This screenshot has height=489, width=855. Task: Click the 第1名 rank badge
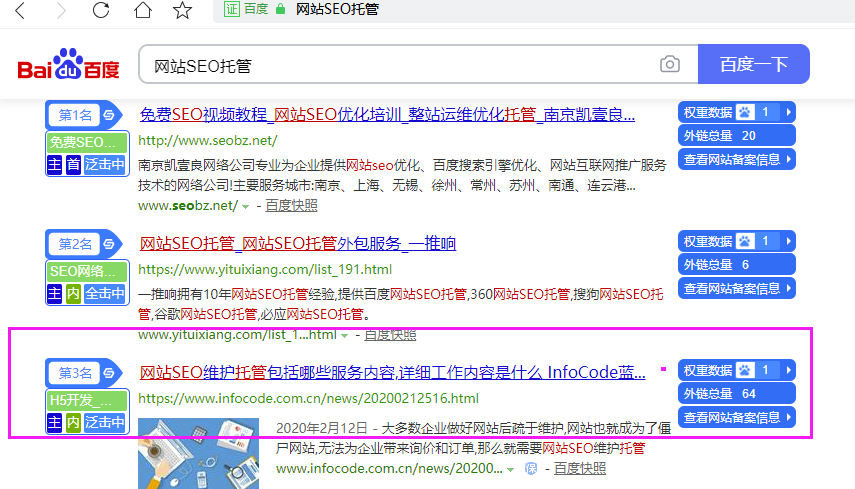point(75,115)
